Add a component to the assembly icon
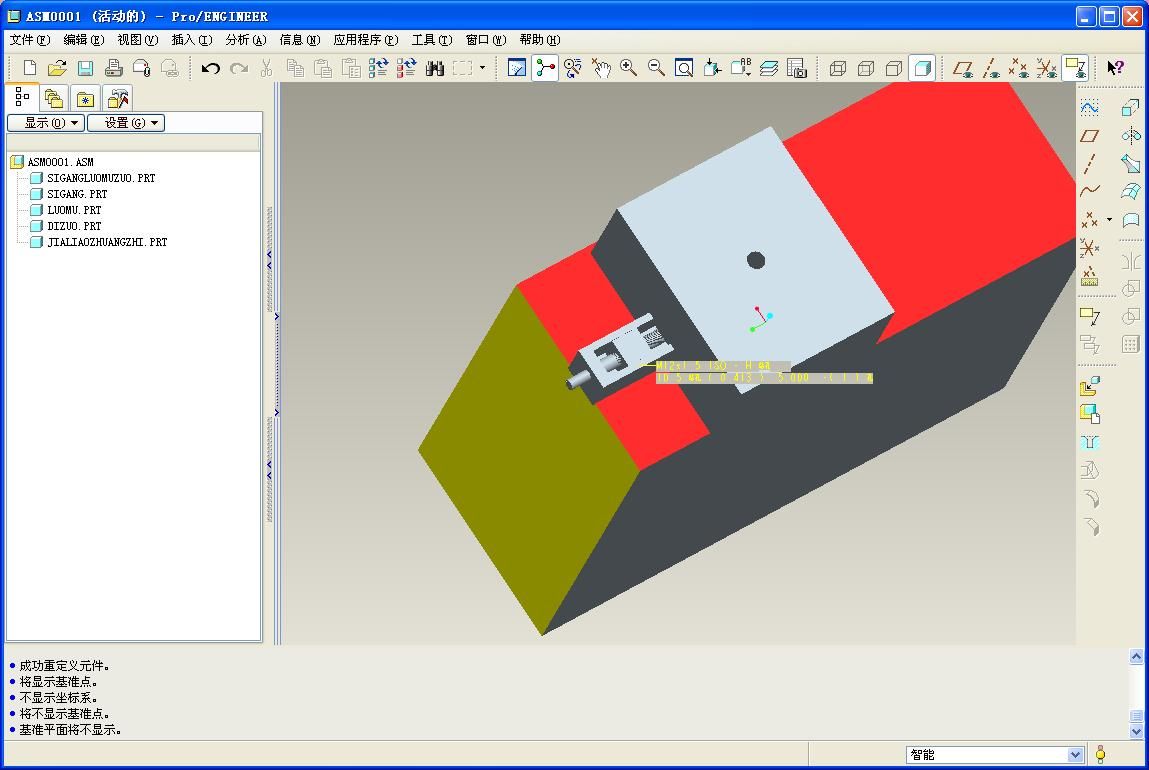This screenshot has width=1149, height=770. [x=1090, y=385]
